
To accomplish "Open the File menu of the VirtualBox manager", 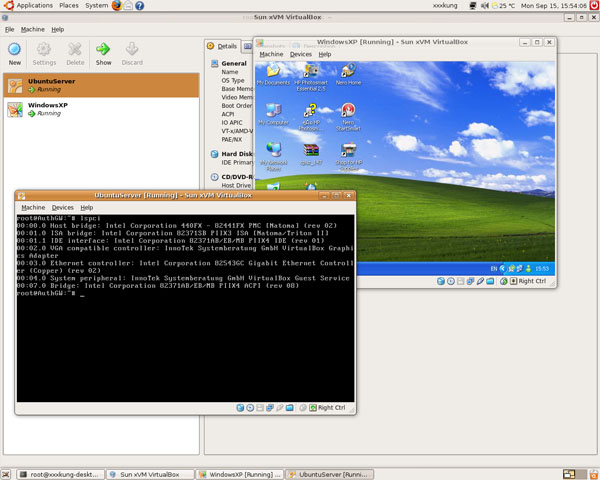I will click(x=10, y=29).
